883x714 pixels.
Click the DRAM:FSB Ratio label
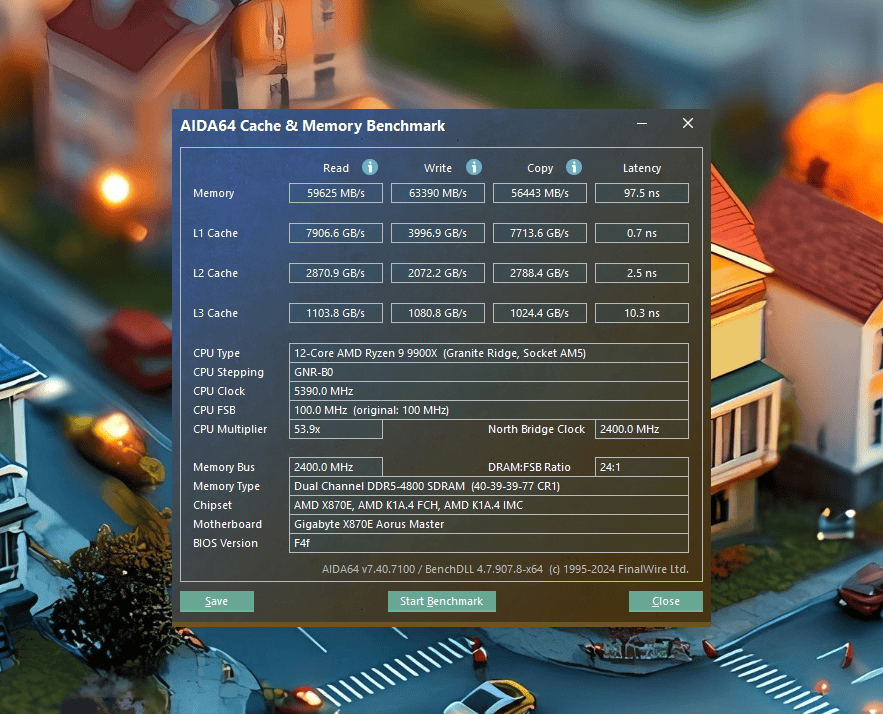click(529, 467)
